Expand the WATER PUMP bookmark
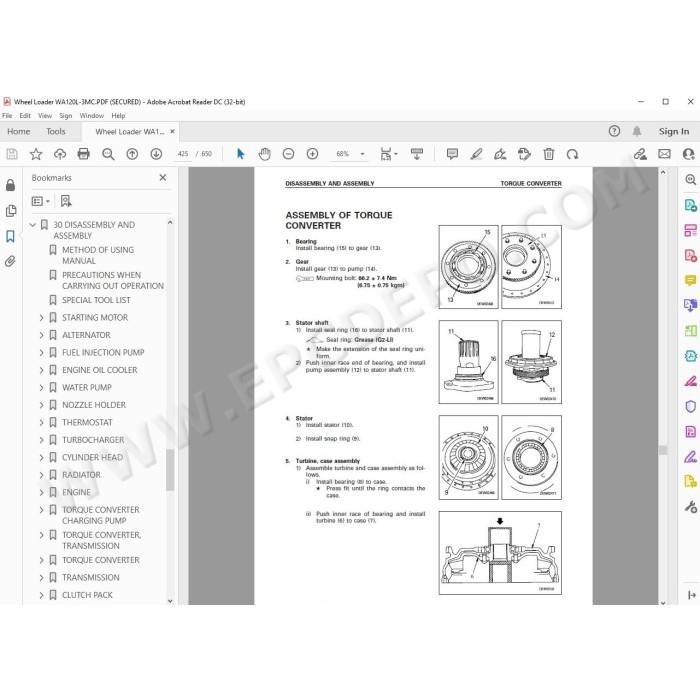700x700 pixels. click(42, 387)
